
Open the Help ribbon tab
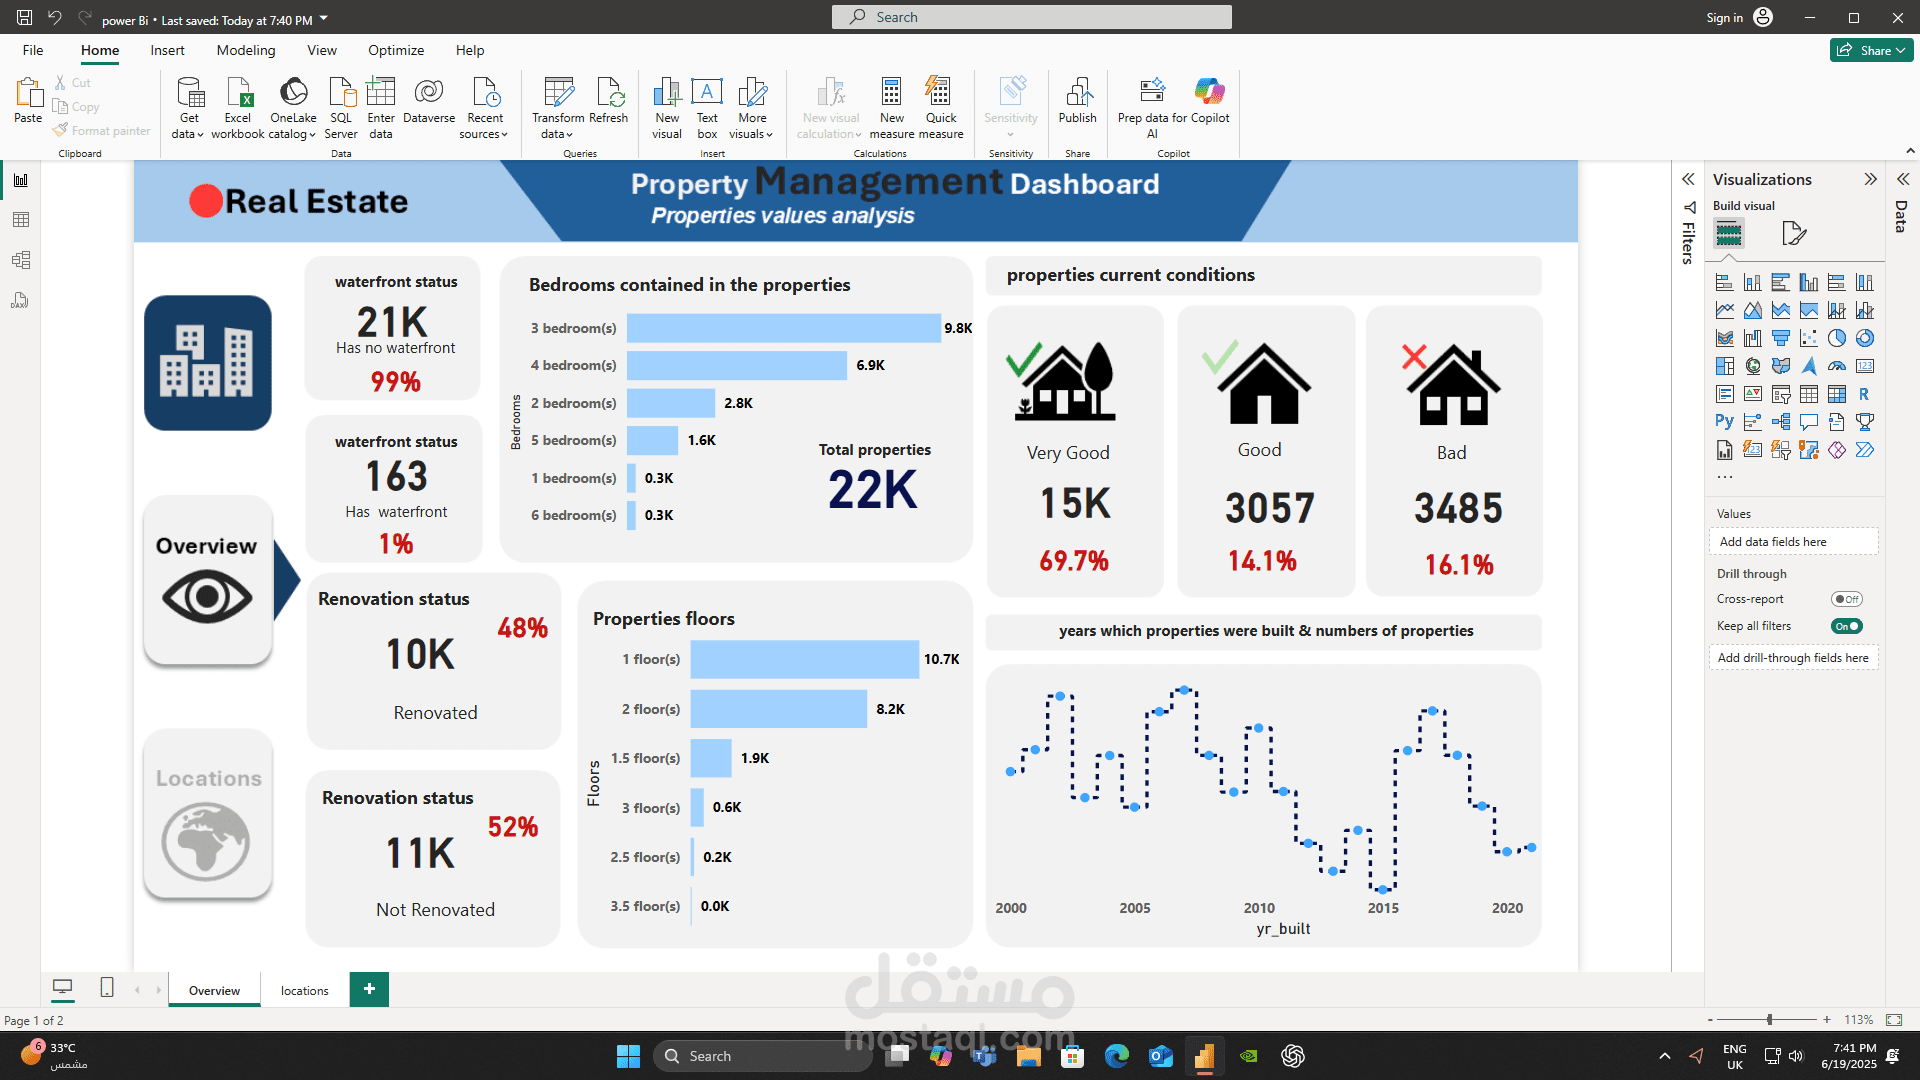(x=470, y=50)
